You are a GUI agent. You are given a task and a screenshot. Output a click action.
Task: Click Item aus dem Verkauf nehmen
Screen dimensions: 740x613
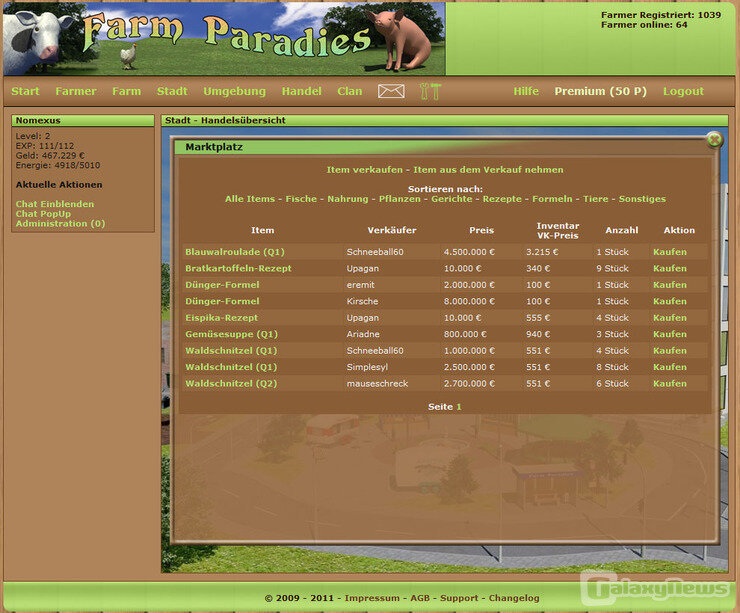pyautogui.click(x=488, y=170)
